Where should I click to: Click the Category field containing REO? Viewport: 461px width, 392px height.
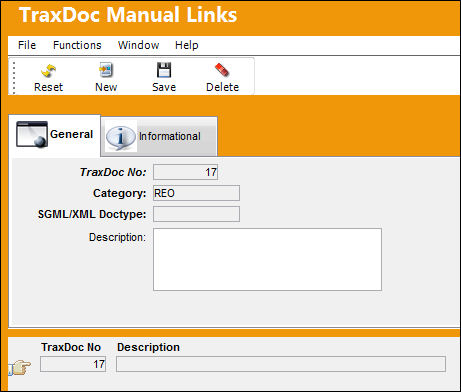click(x=196, y=193)
